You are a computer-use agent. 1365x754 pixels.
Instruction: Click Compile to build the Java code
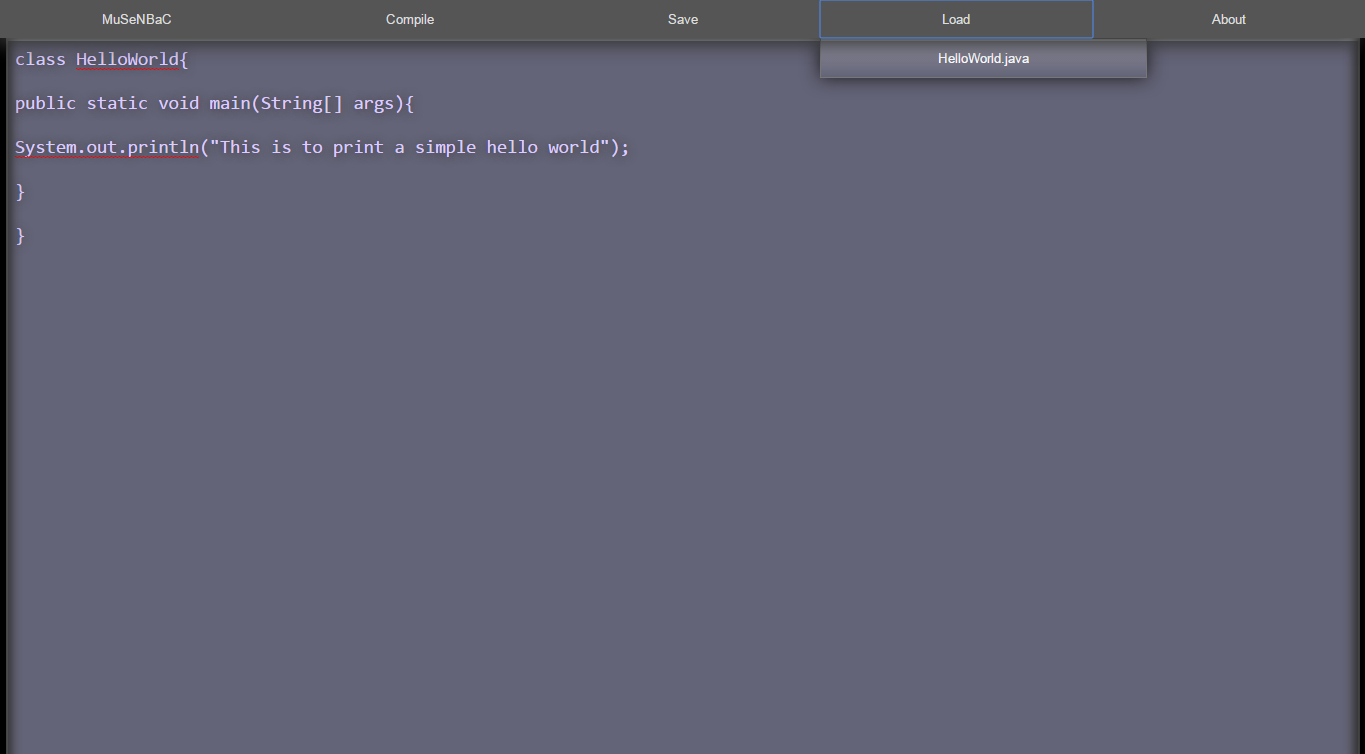click(409, 19)
